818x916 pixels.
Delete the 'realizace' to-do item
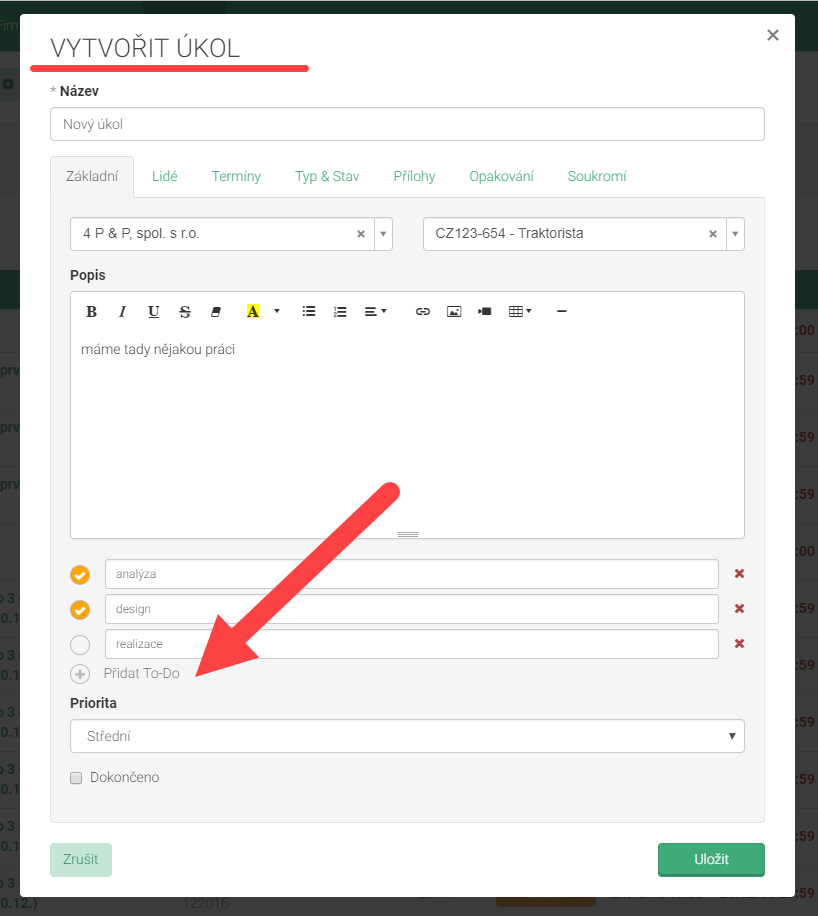coord(739,644)
